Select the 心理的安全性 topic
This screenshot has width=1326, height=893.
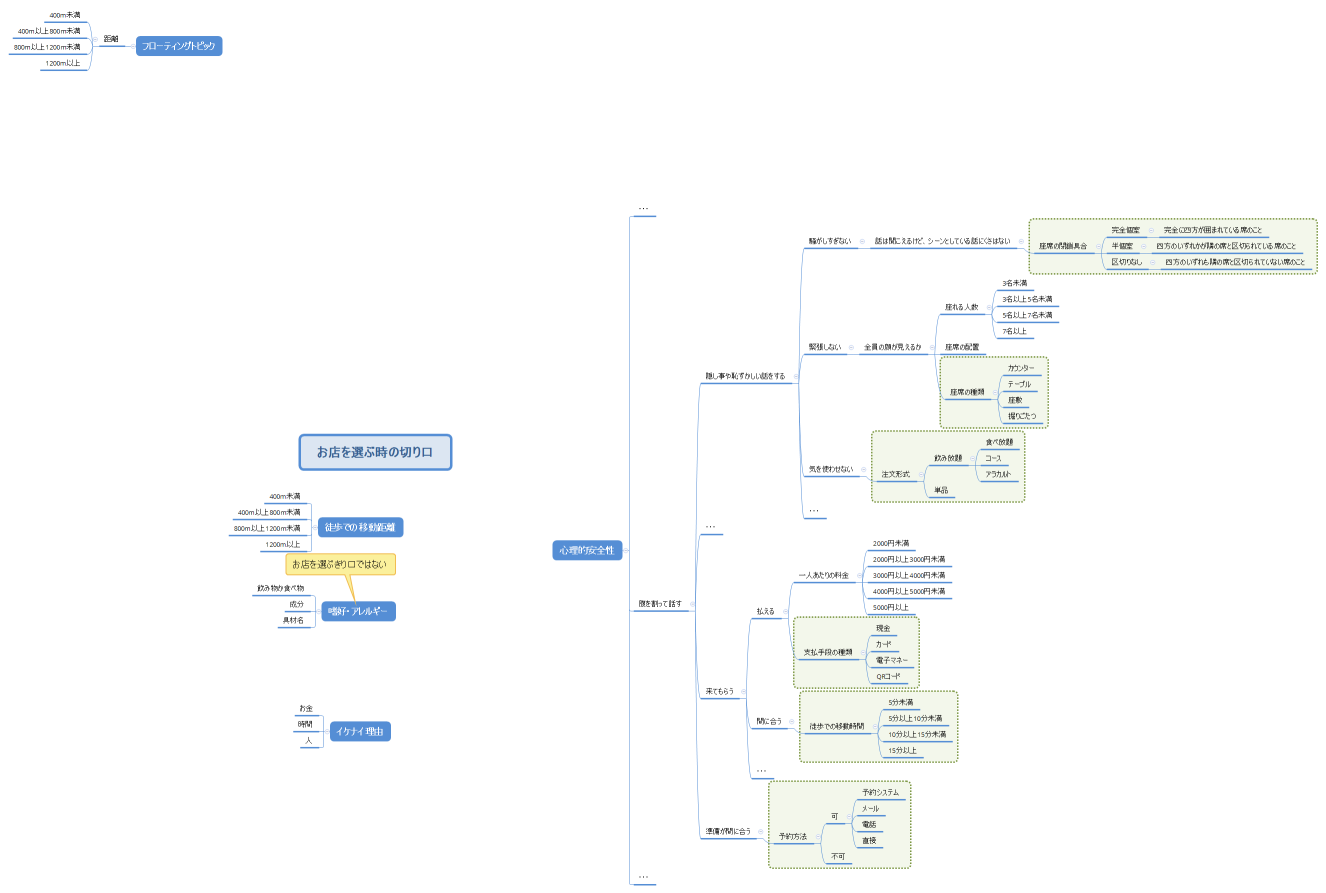pos(587,550)
